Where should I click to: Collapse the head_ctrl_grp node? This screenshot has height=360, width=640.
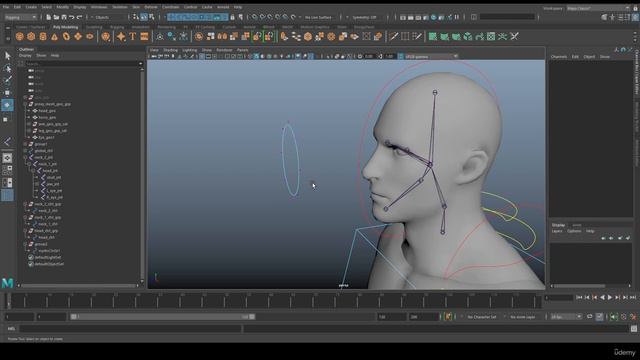click(x=25, y=231)
